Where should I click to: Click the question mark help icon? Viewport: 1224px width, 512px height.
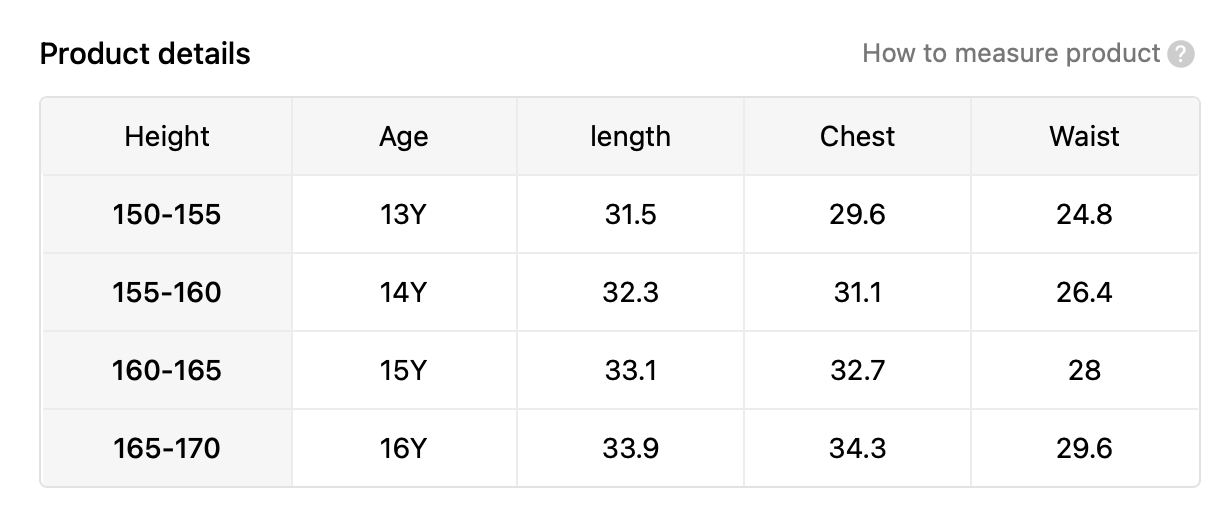click(1181, 54)
